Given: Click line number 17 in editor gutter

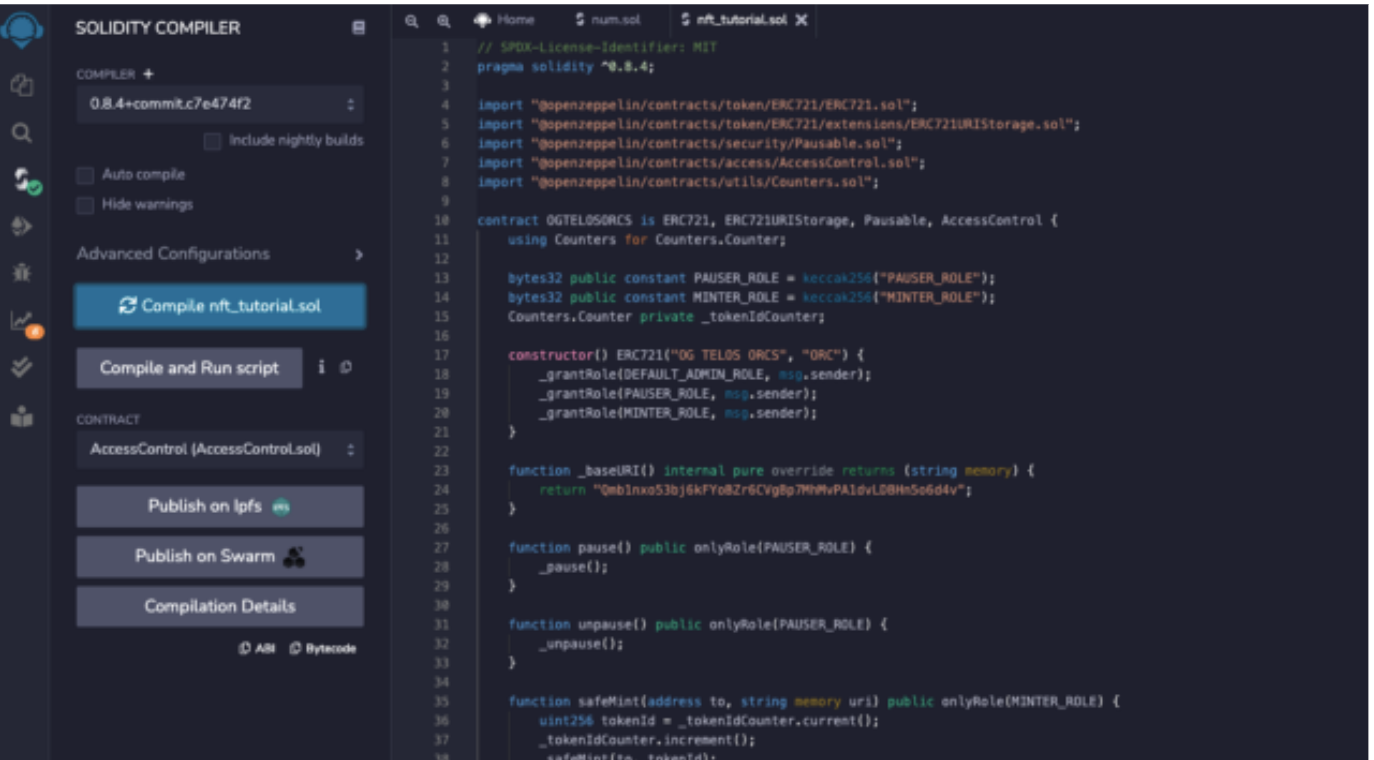Looking at the screenshot, I should point(442,355).
